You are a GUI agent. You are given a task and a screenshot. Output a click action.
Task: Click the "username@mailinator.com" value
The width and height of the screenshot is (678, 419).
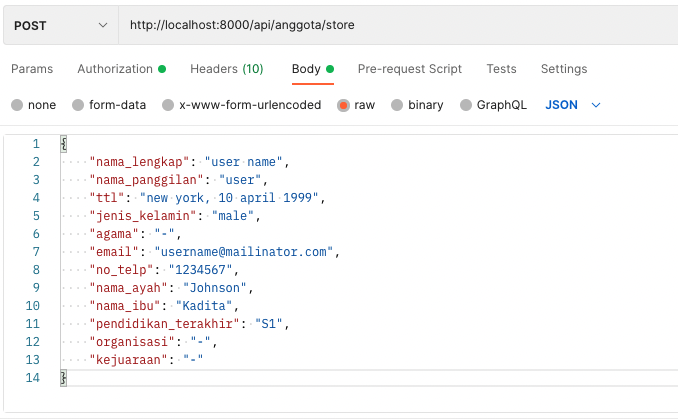(244, 252)
